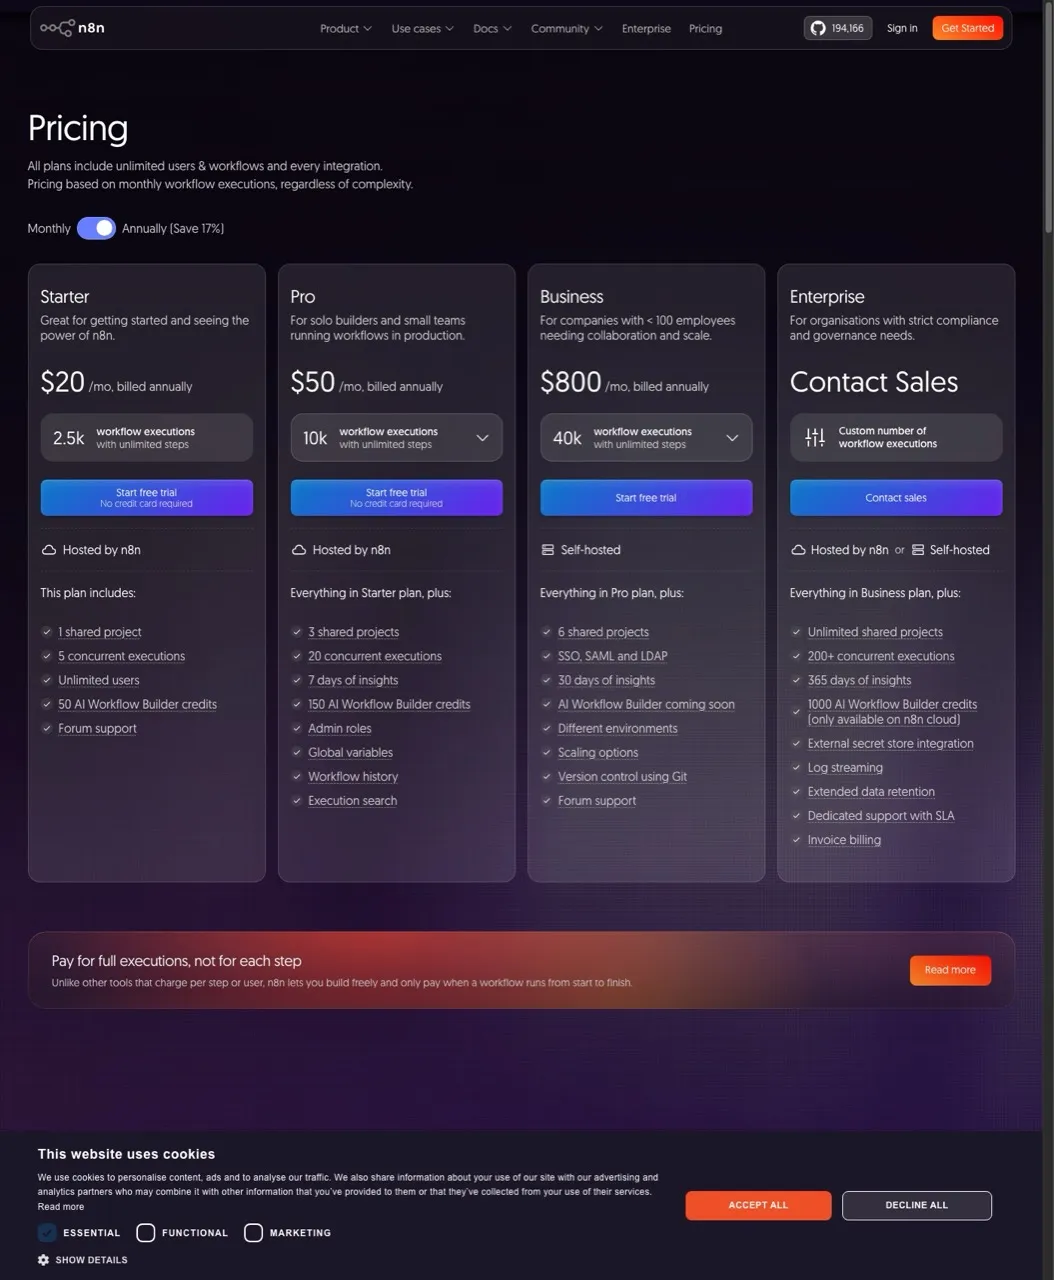Click the Extended data retention feature
Image resolution: width=1054 pixels, height=1280 pixels.
(871, 792)
